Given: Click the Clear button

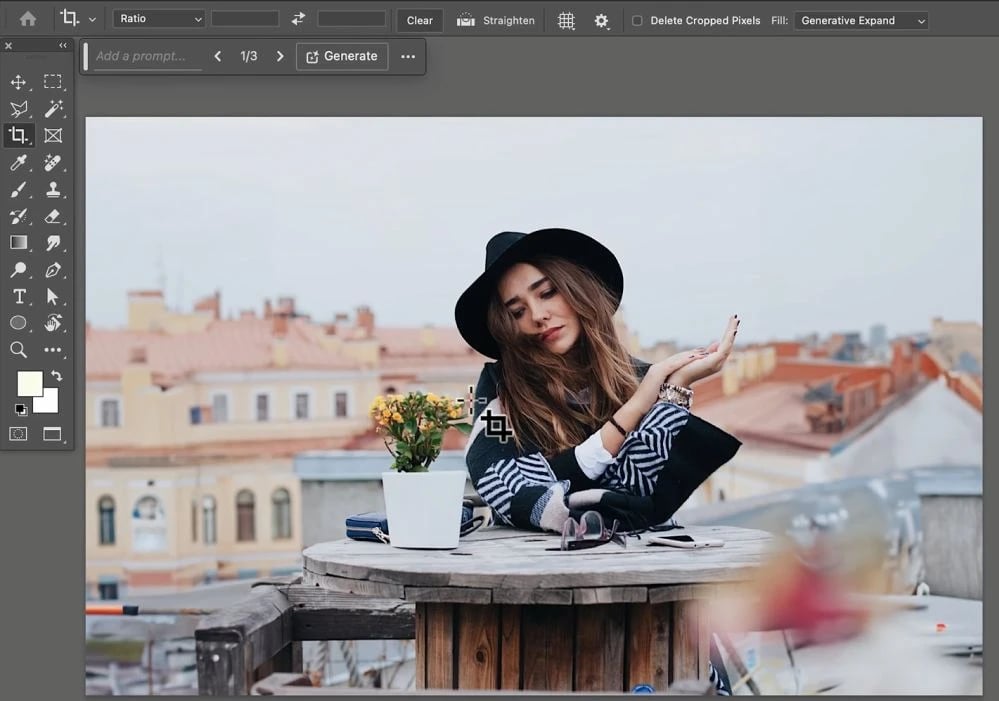Looking at the screenshot, I should pos(419,20).
